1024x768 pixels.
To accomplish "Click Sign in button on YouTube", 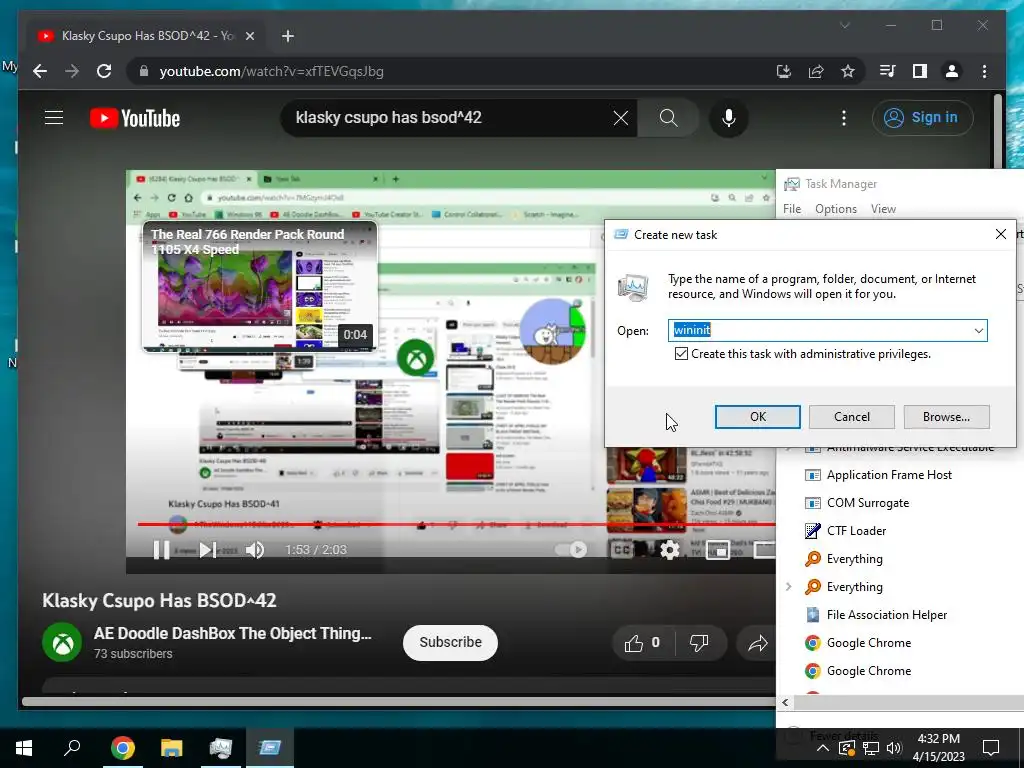I will click(x=922, y=118).
